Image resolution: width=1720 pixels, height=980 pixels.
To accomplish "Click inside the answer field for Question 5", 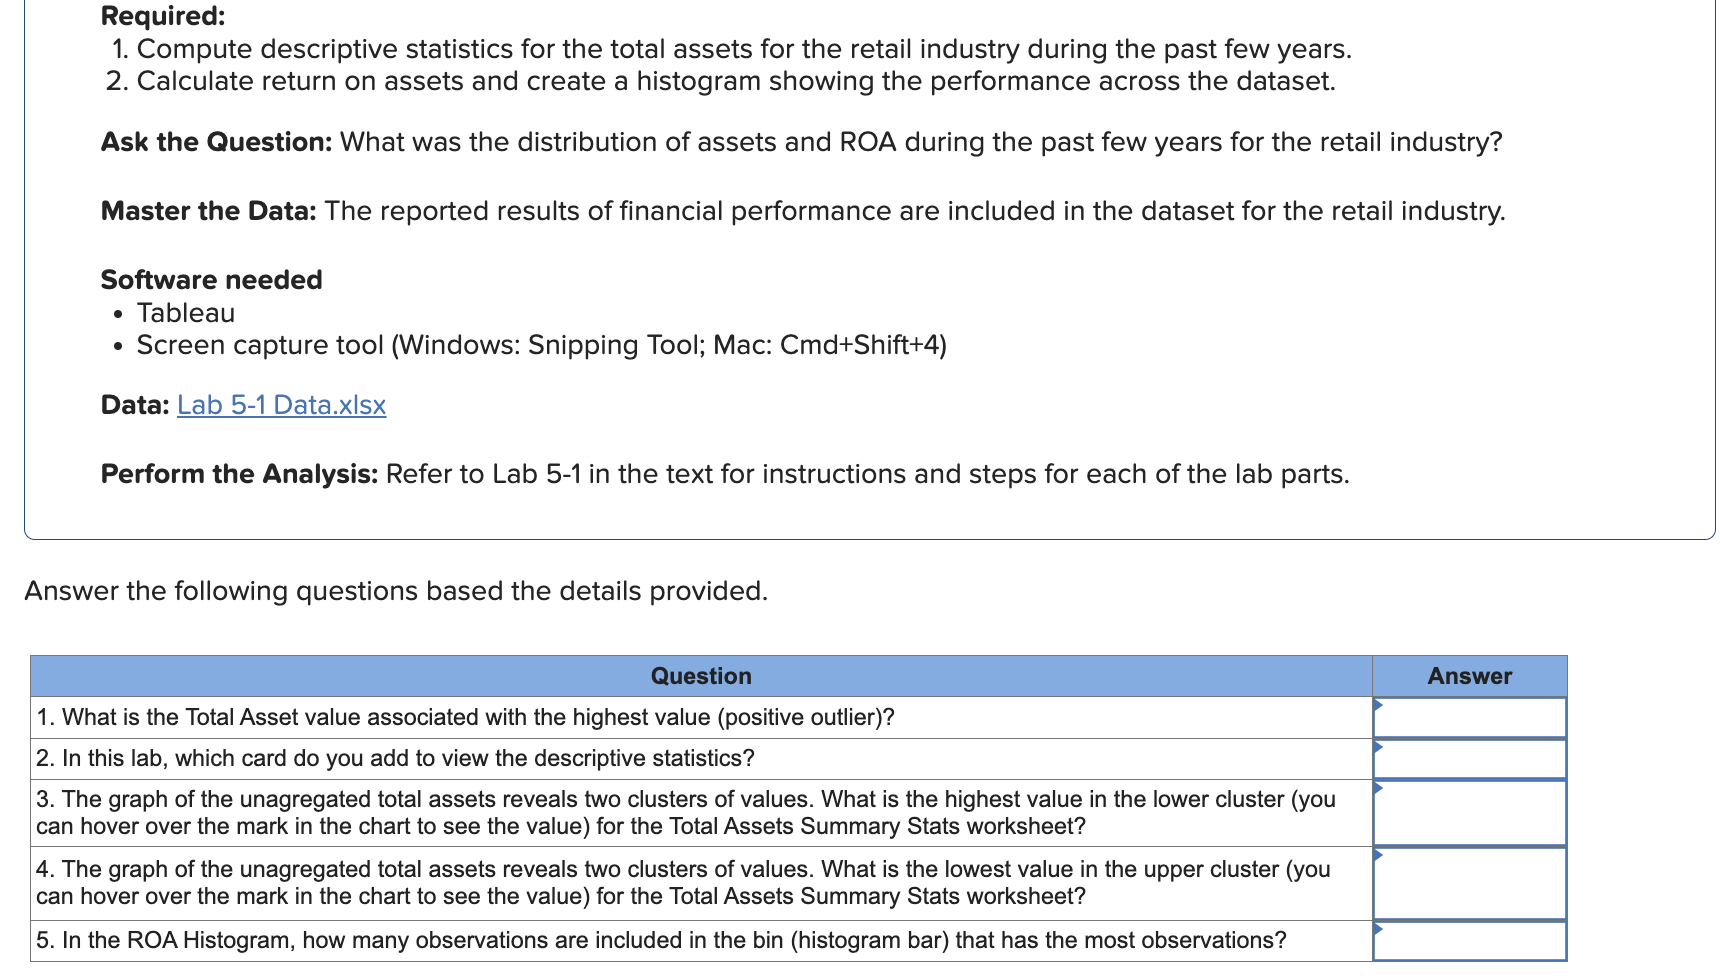I will 1468,941.
